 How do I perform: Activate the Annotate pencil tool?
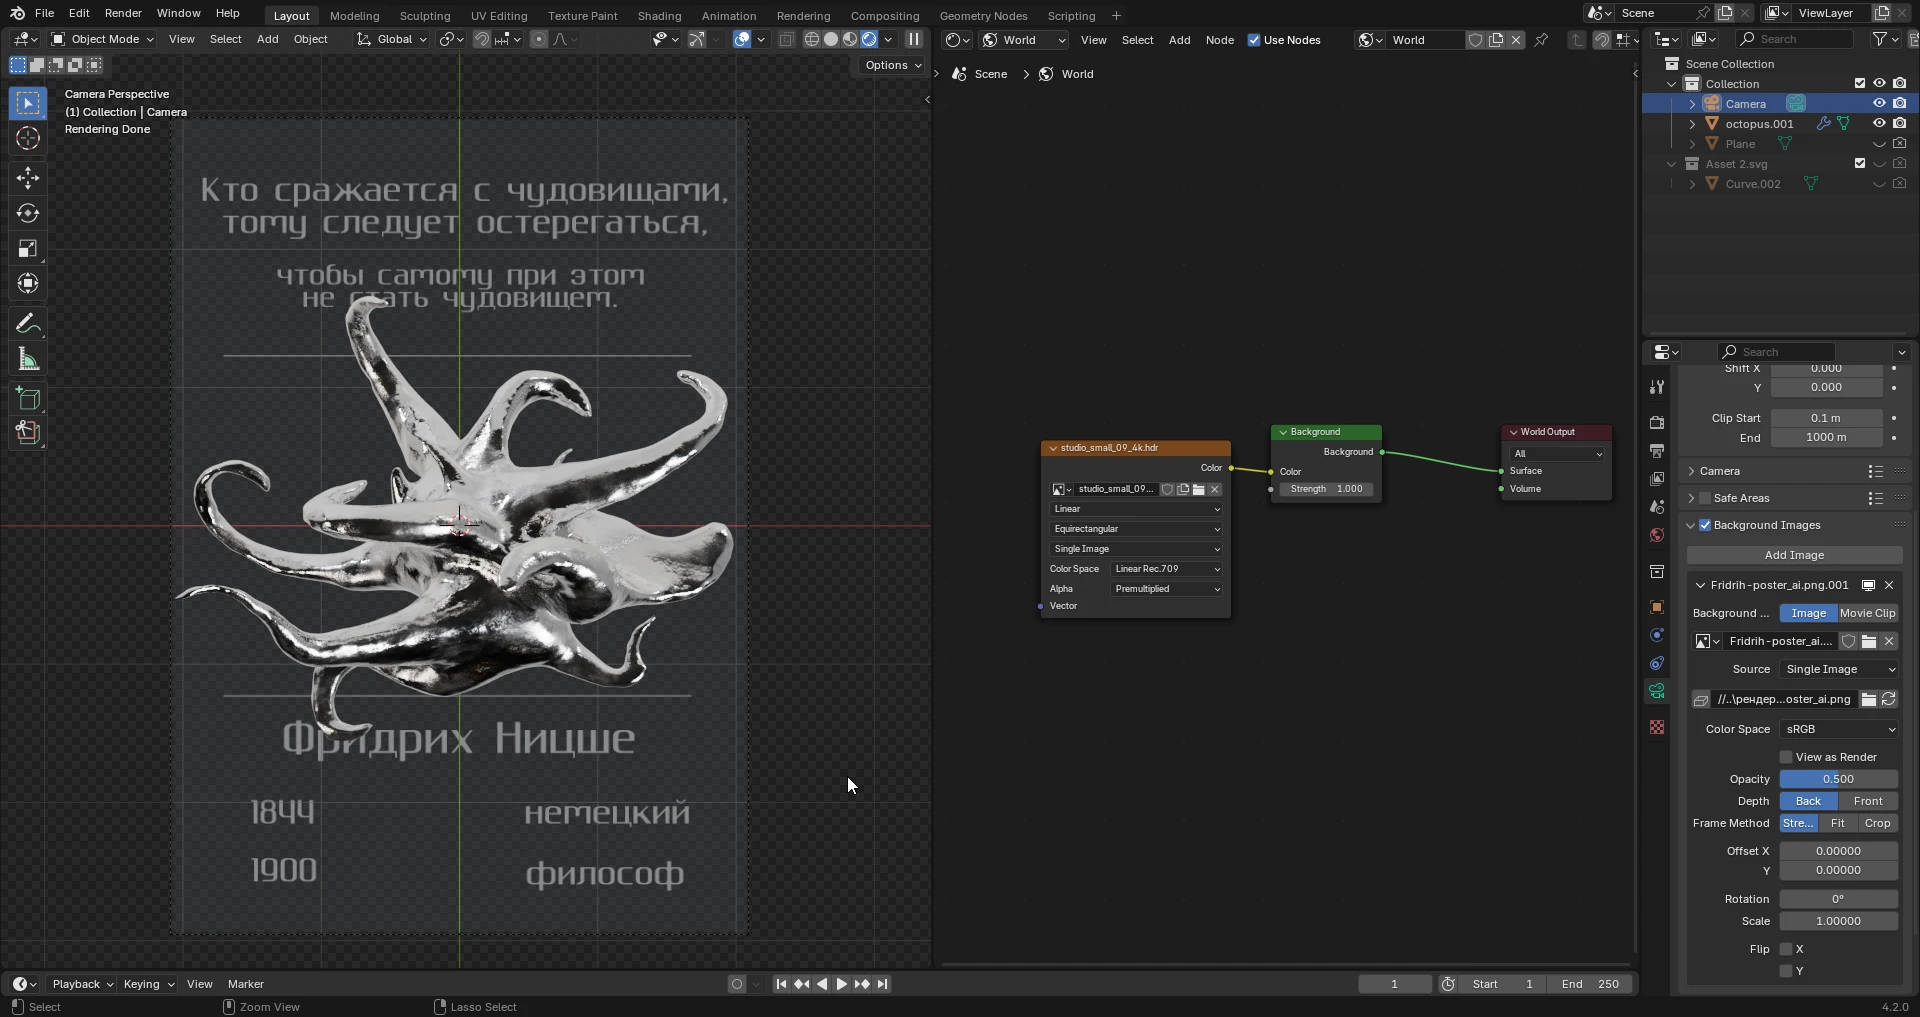tap(28, 324)
